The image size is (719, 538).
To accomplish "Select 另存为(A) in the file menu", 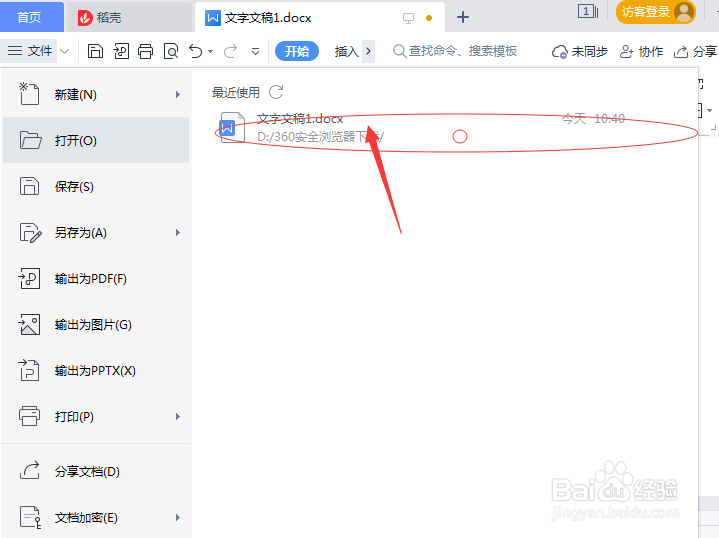I will [x=96, y=233].
